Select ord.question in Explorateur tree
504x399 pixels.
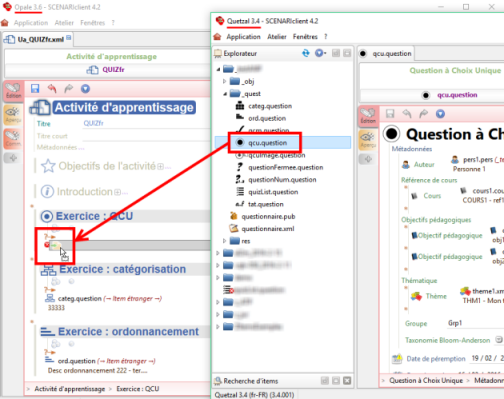tap(267, 118)
